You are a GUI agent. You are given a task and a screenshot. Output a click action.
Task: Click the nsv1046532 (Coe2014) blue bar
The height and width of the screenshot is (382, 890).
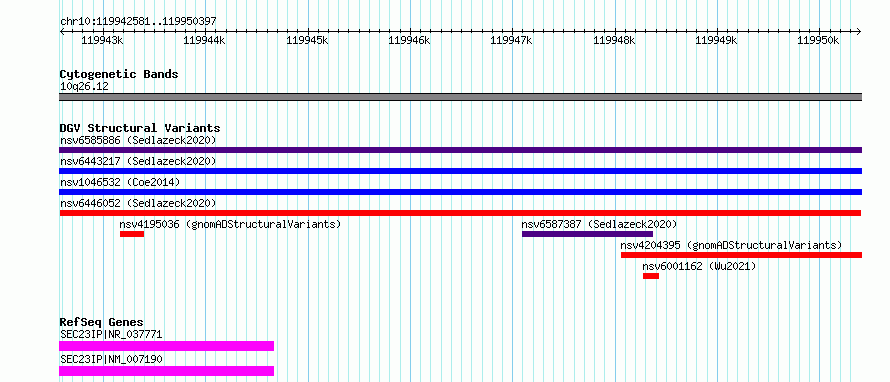pos(460,192)
